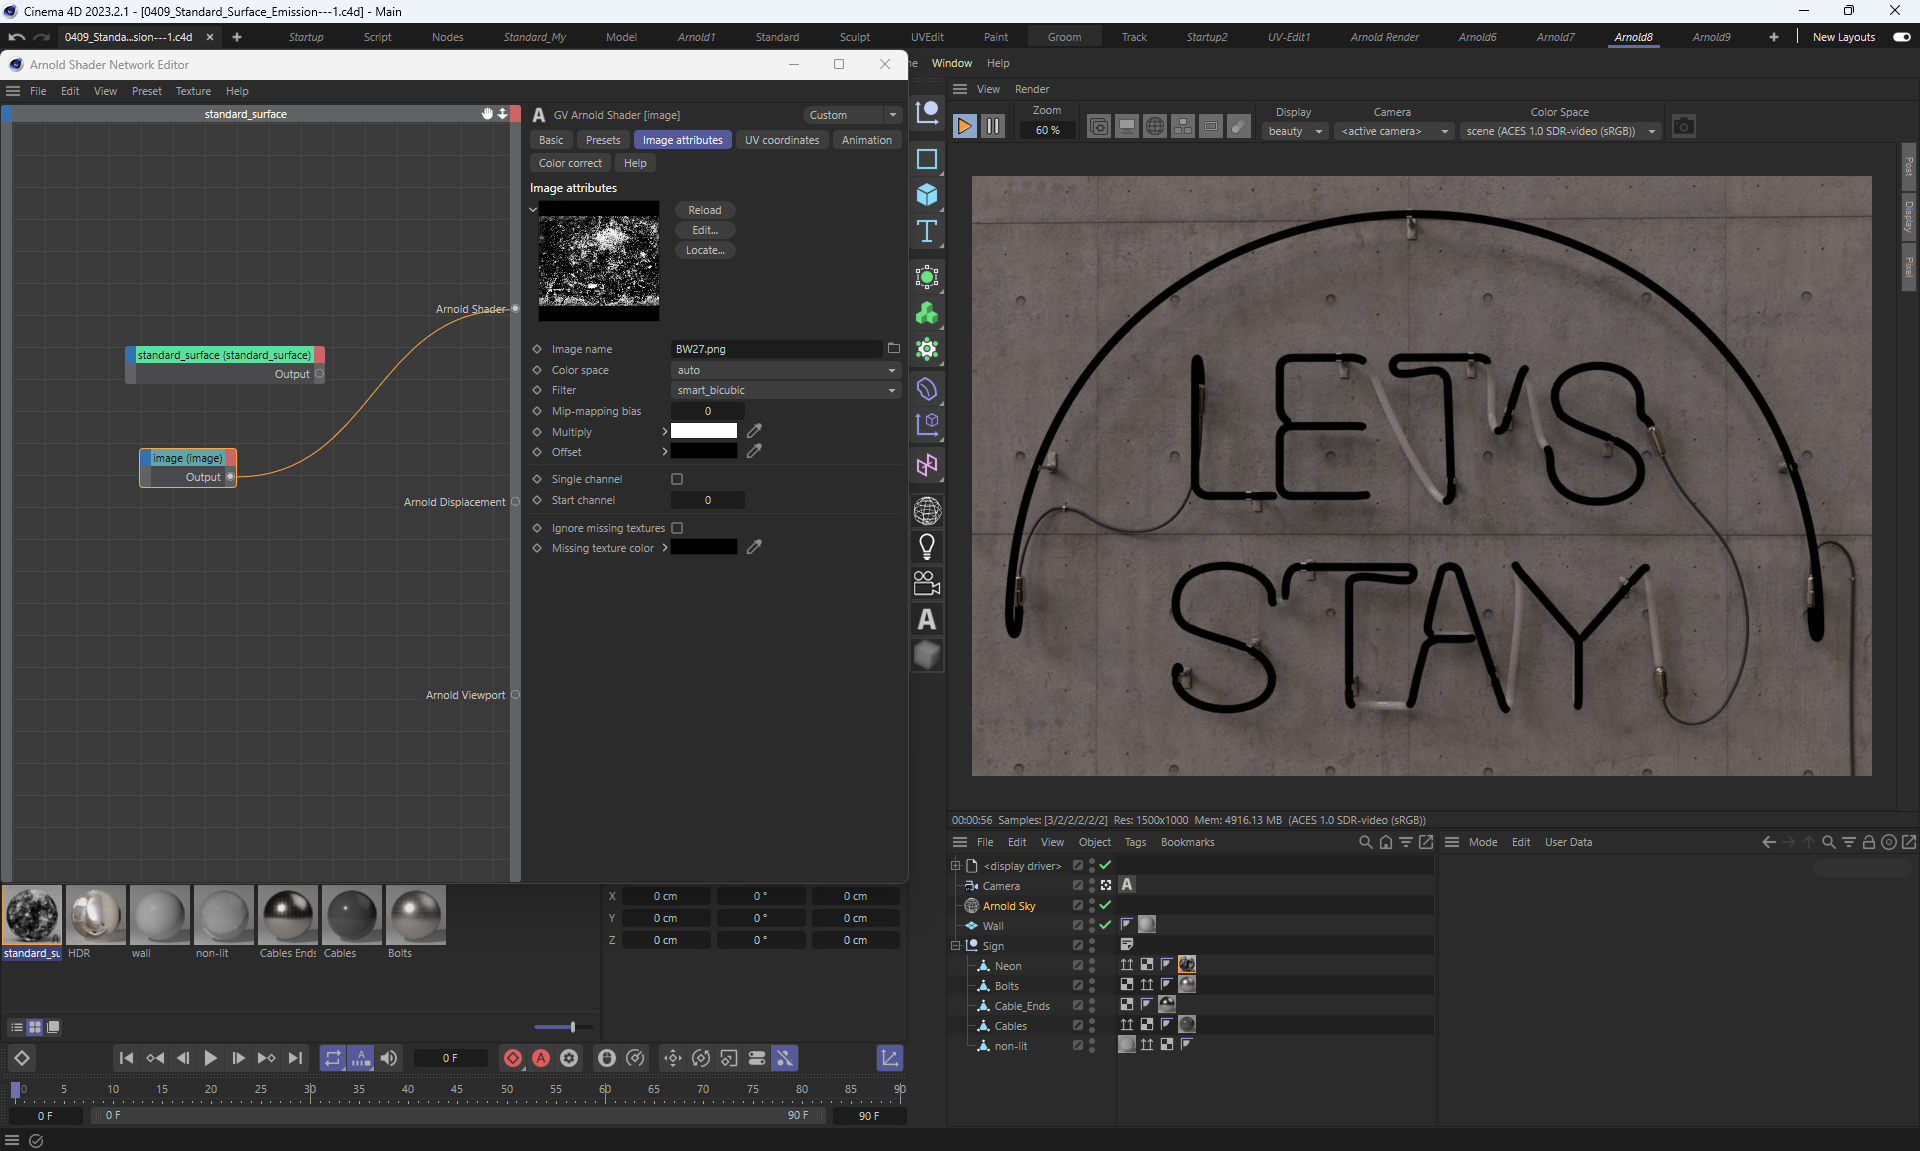Pause the IPR render

[992, 127]
